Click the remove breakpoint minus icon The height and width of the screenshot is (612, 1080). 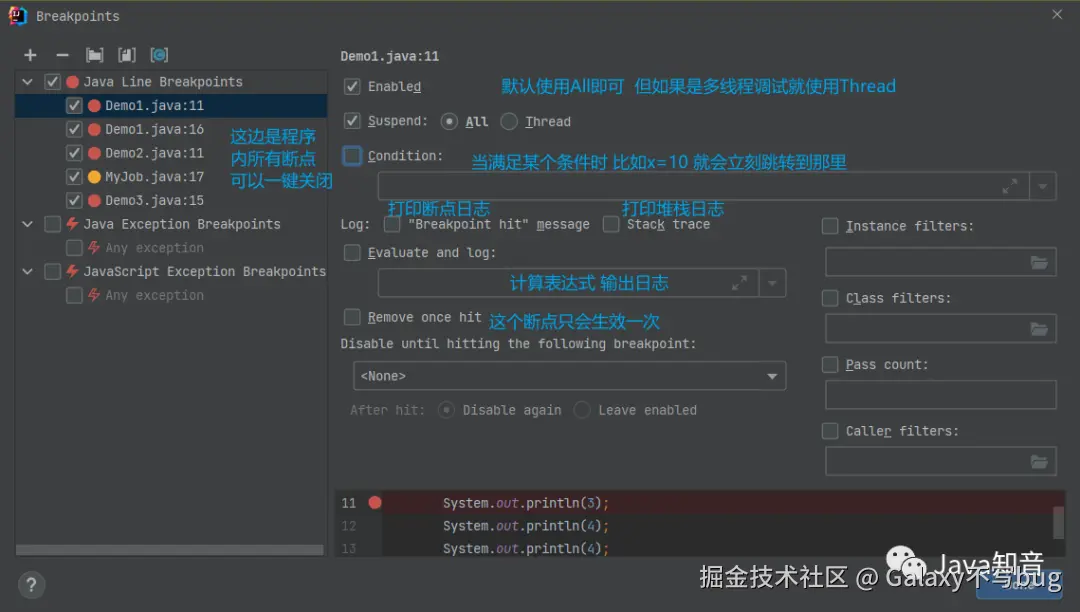tap(63, 55)
